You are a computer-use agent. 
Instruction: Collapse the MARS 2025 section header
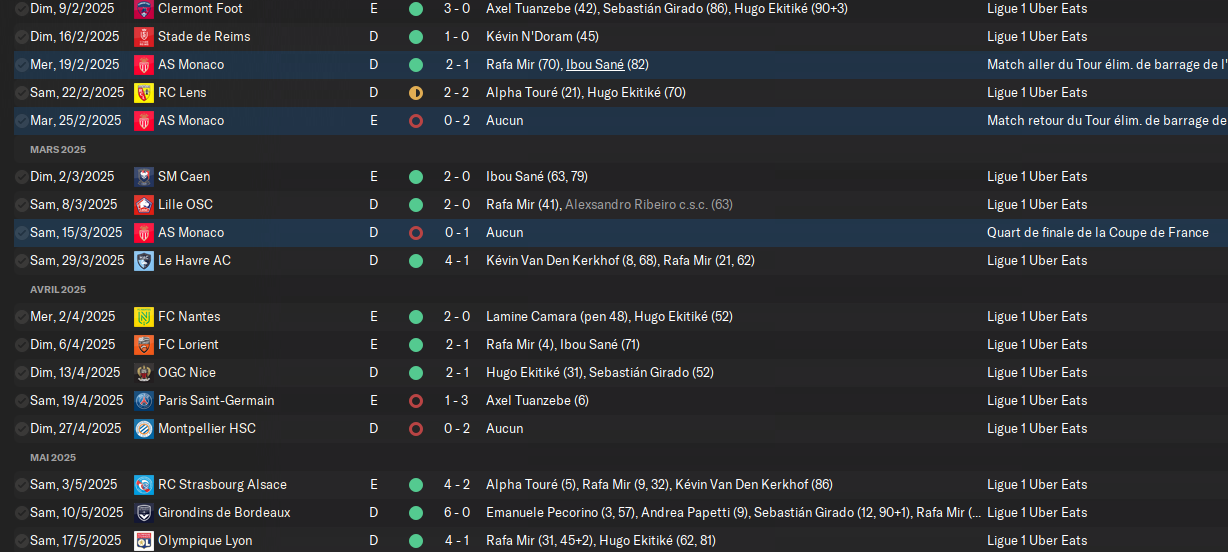pos(58,149)
